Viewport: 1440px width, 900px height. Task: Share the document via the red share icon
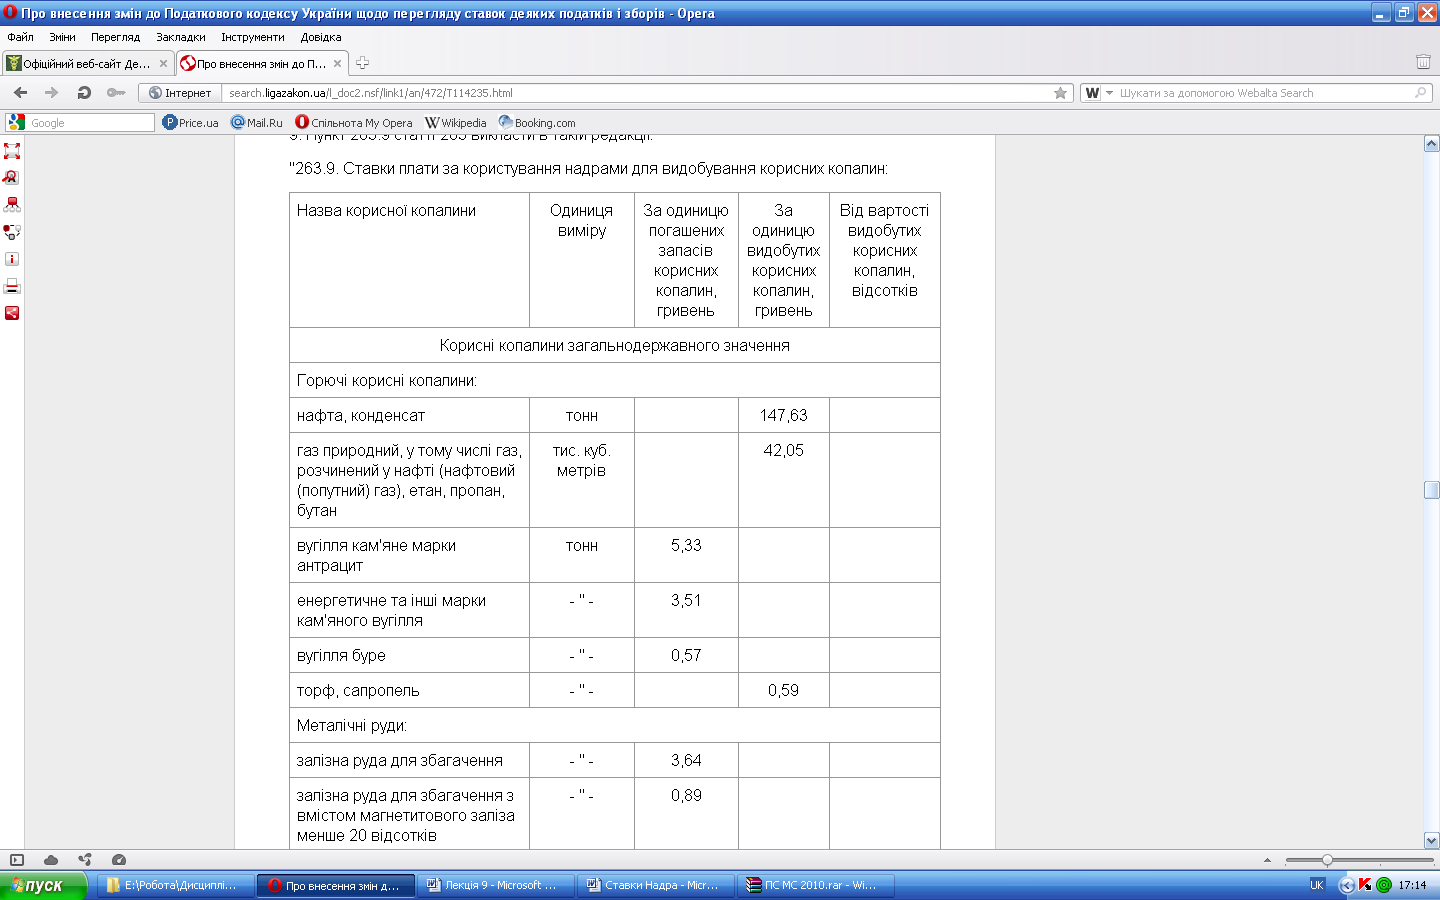[x=12, y=313]
